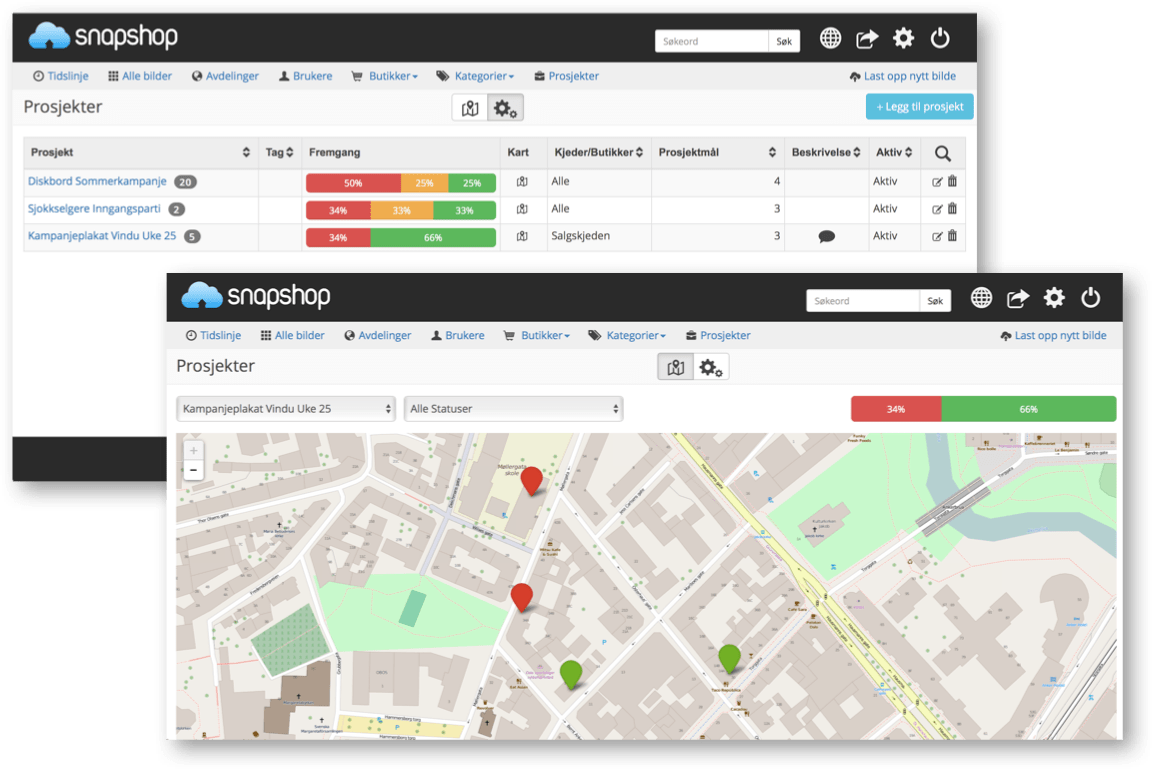The height and width of the screenshot is (771, 1154).
Task: Click the red map pin above the green park
Action: coord(522,597)
